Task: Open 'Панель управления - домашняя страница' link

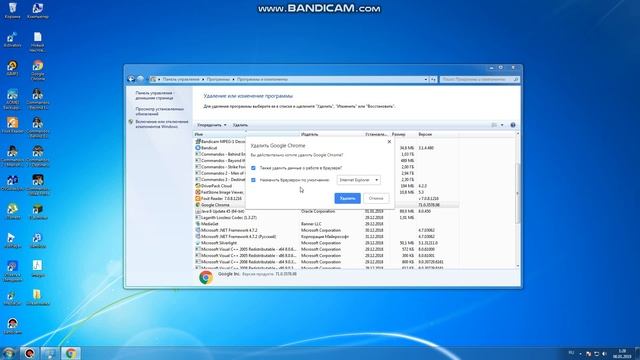Action: click(156, 96)
